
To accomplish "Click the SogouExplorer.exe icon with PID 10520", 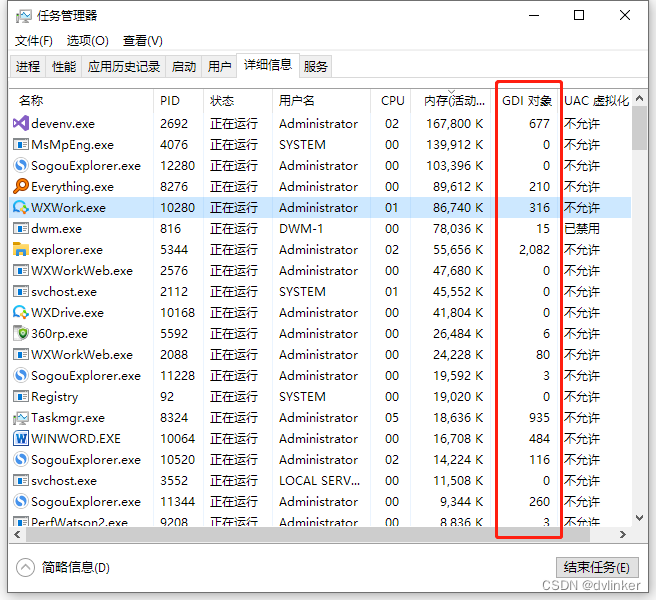I will pos(20,459).
